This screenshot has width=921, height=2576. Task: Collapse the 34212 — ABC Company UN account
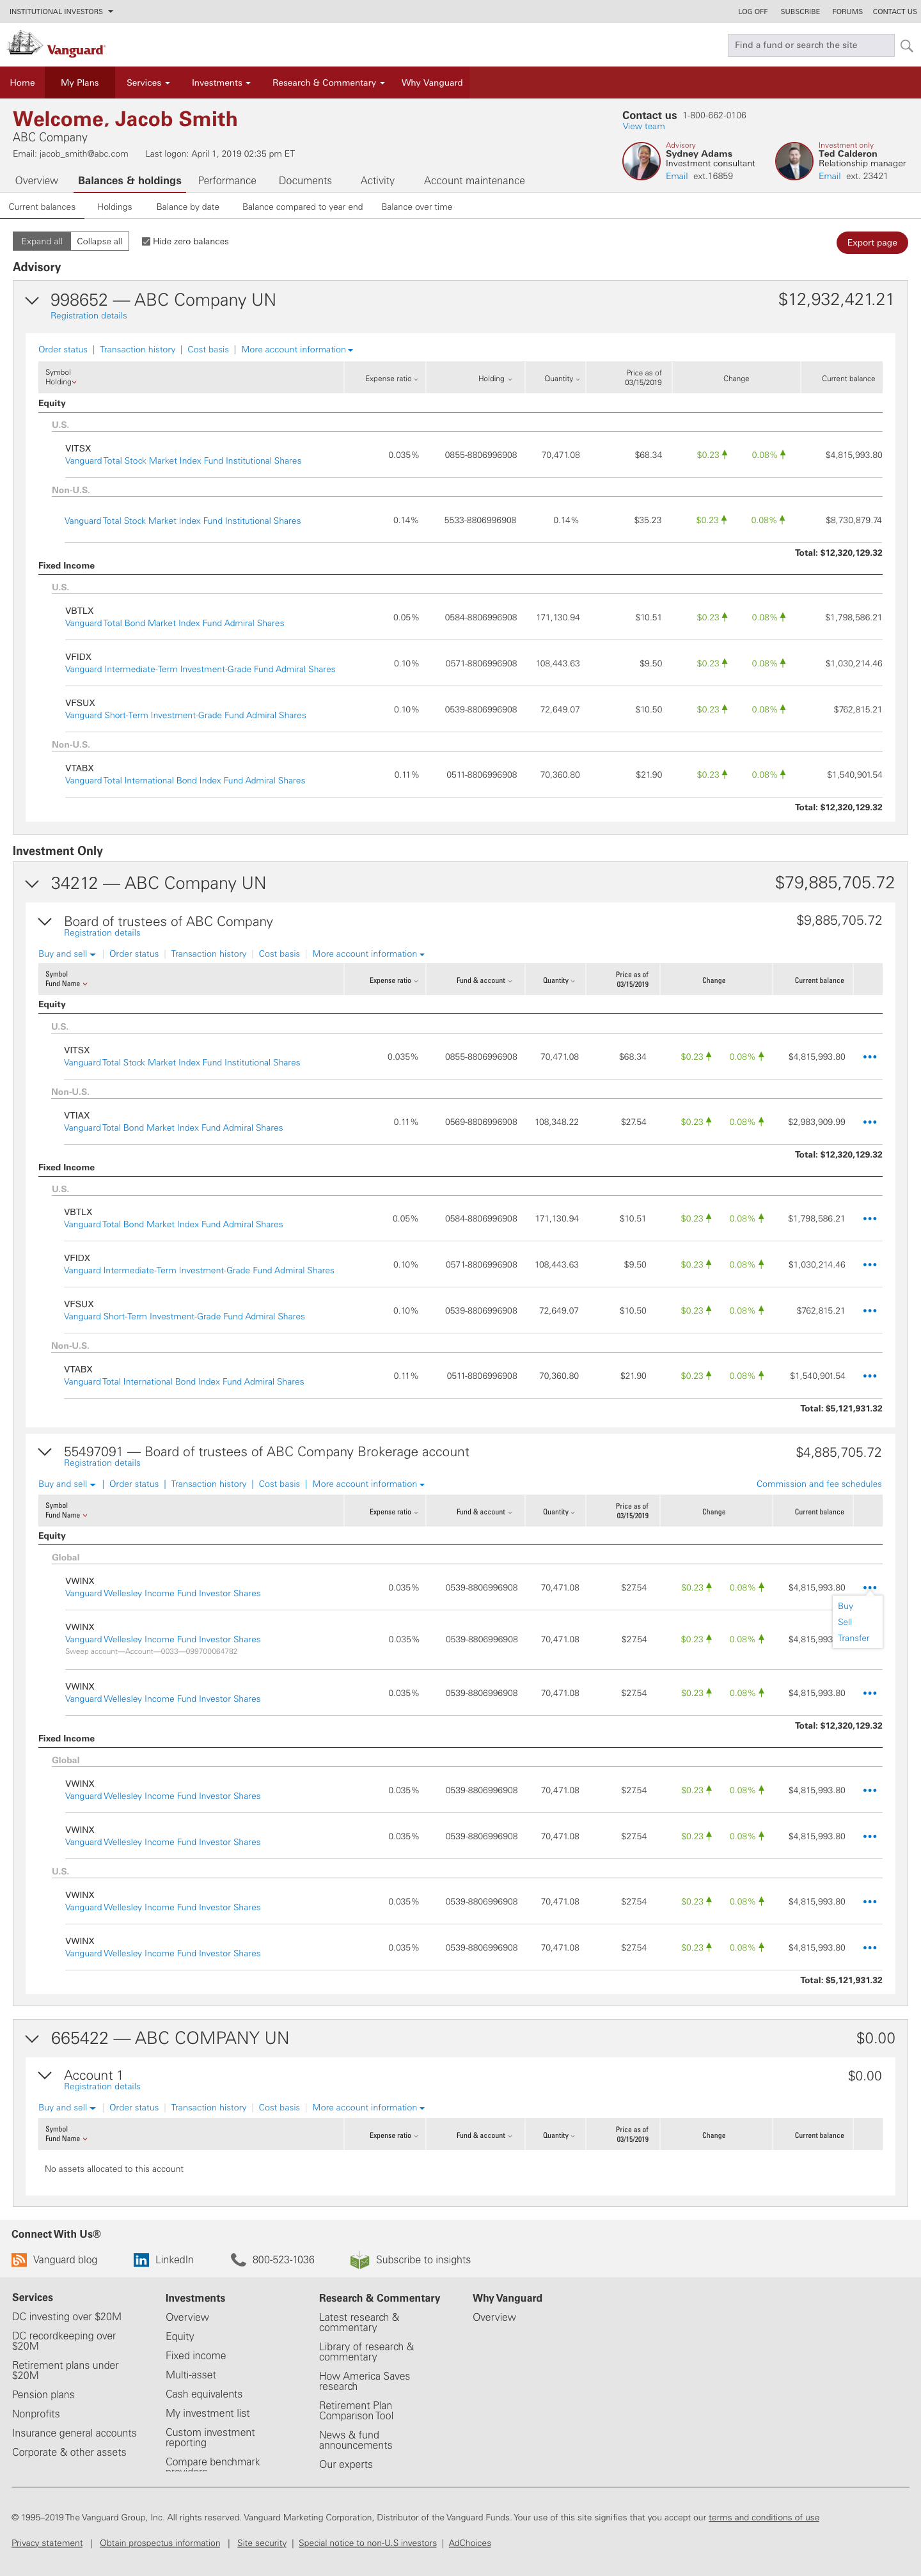[32, 883]
